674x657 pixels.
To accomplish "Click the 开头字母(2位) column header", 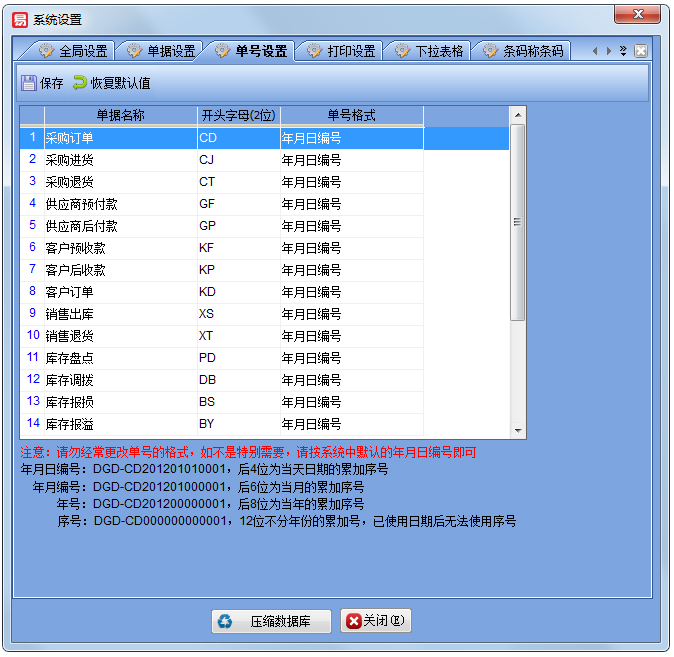I will [x=239, y=116].
